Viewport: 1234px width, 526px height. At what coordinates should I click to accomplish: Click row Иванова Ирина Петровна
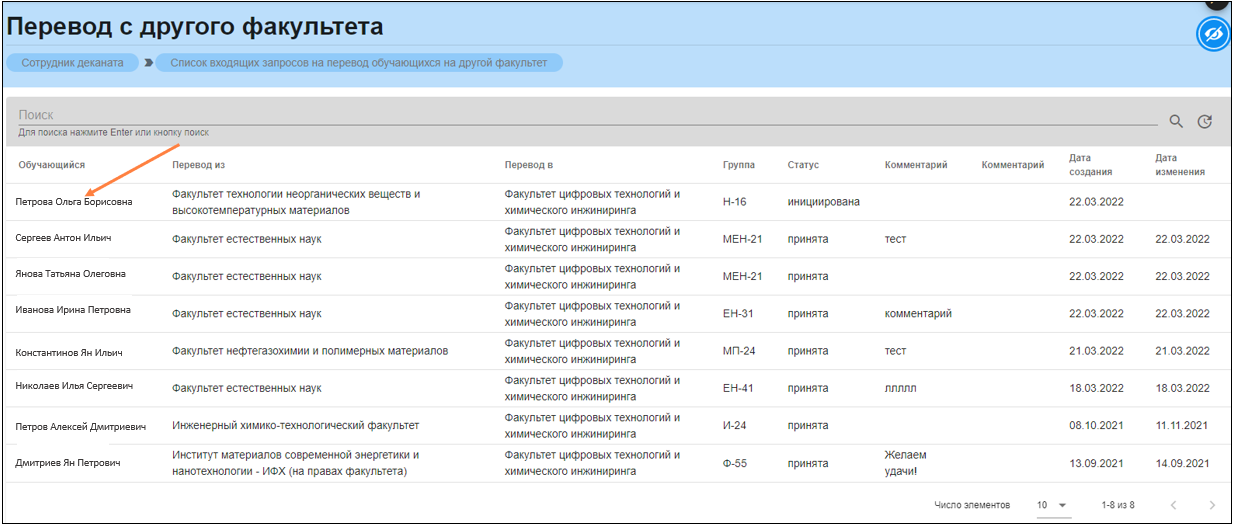click(73, 311)
